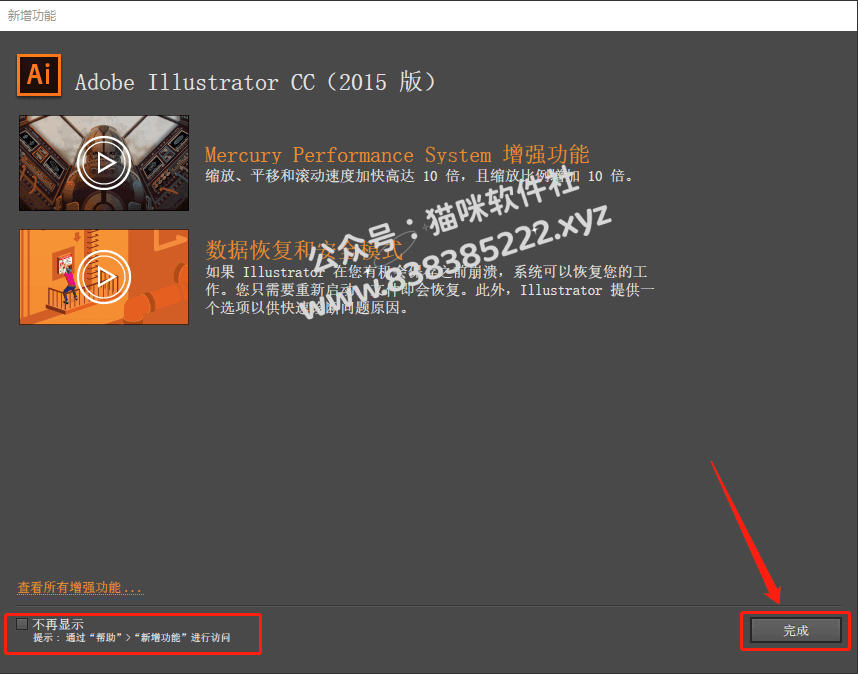Enable the 不再显示 checkbox
The image size is (858, 674).
[x=22, y=624]
